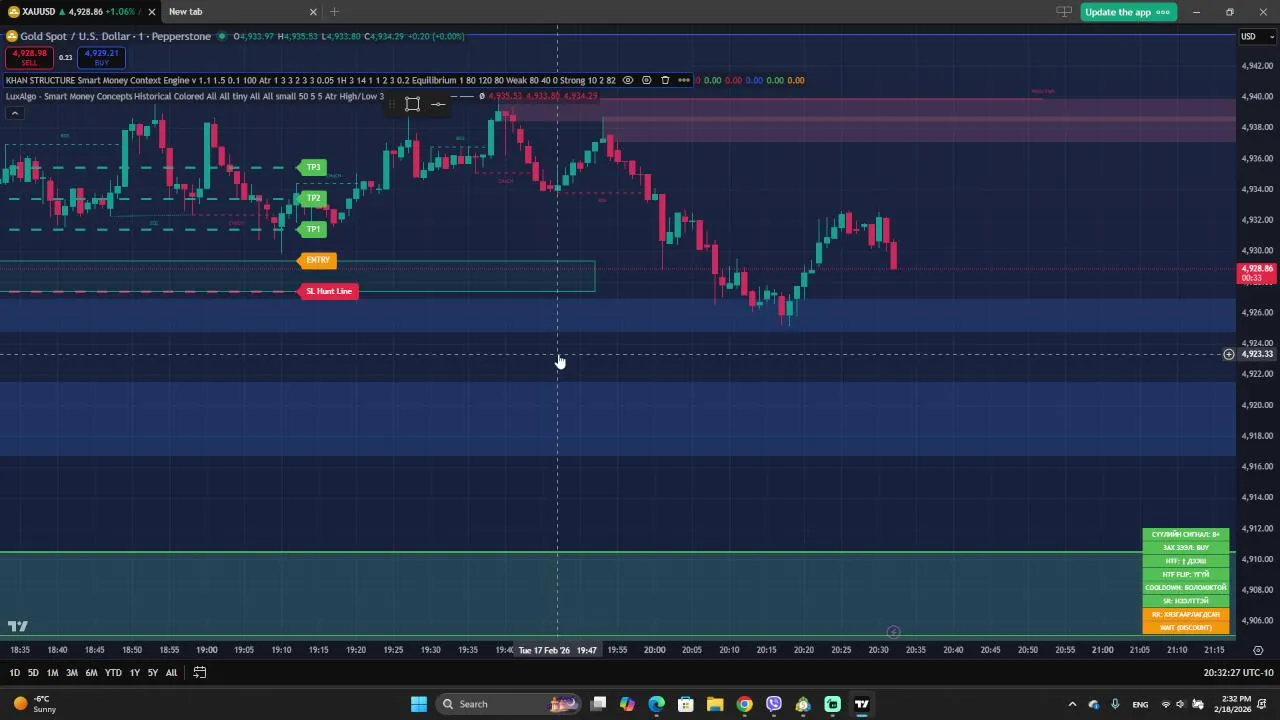Screen dimensions: 1280x720
Task: Click the lightning event marker on time axis
Action: (x=893, y=632)
